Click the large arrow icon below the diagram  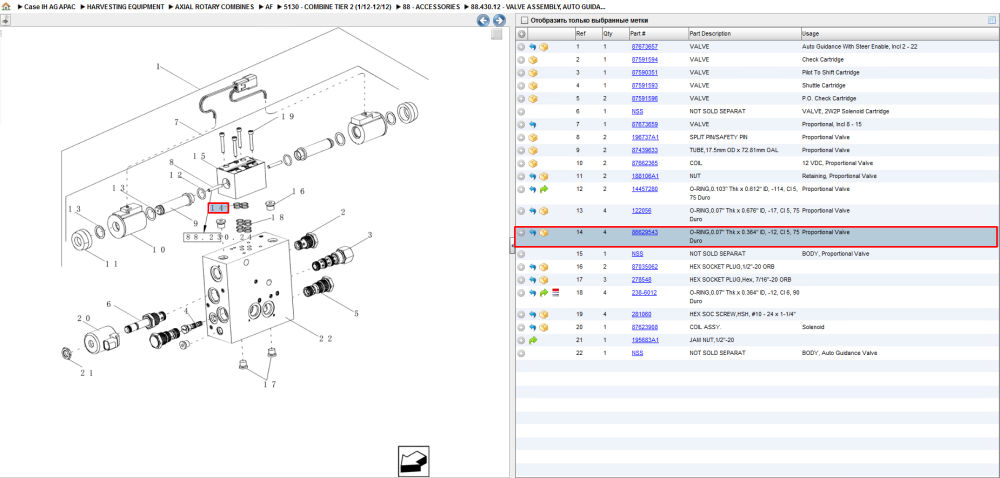[x=413, y=461]
